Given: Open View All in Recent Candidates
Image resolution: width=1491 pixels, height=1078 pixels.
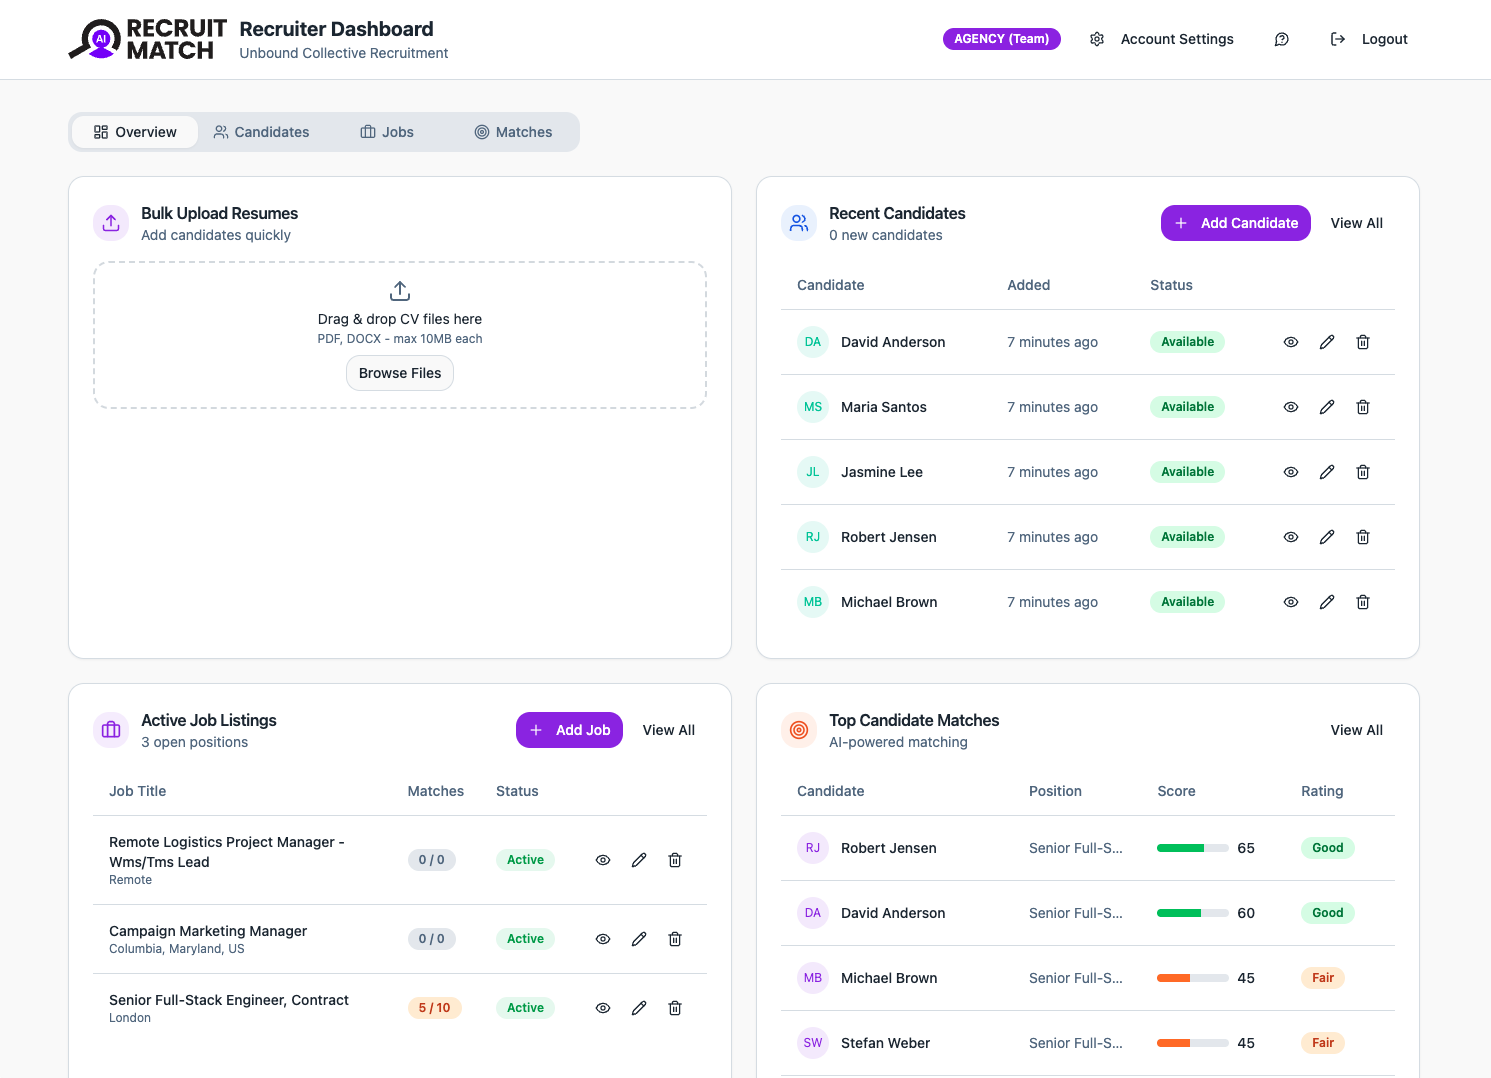Looking at the screenshot, I should coord(1356,223).
